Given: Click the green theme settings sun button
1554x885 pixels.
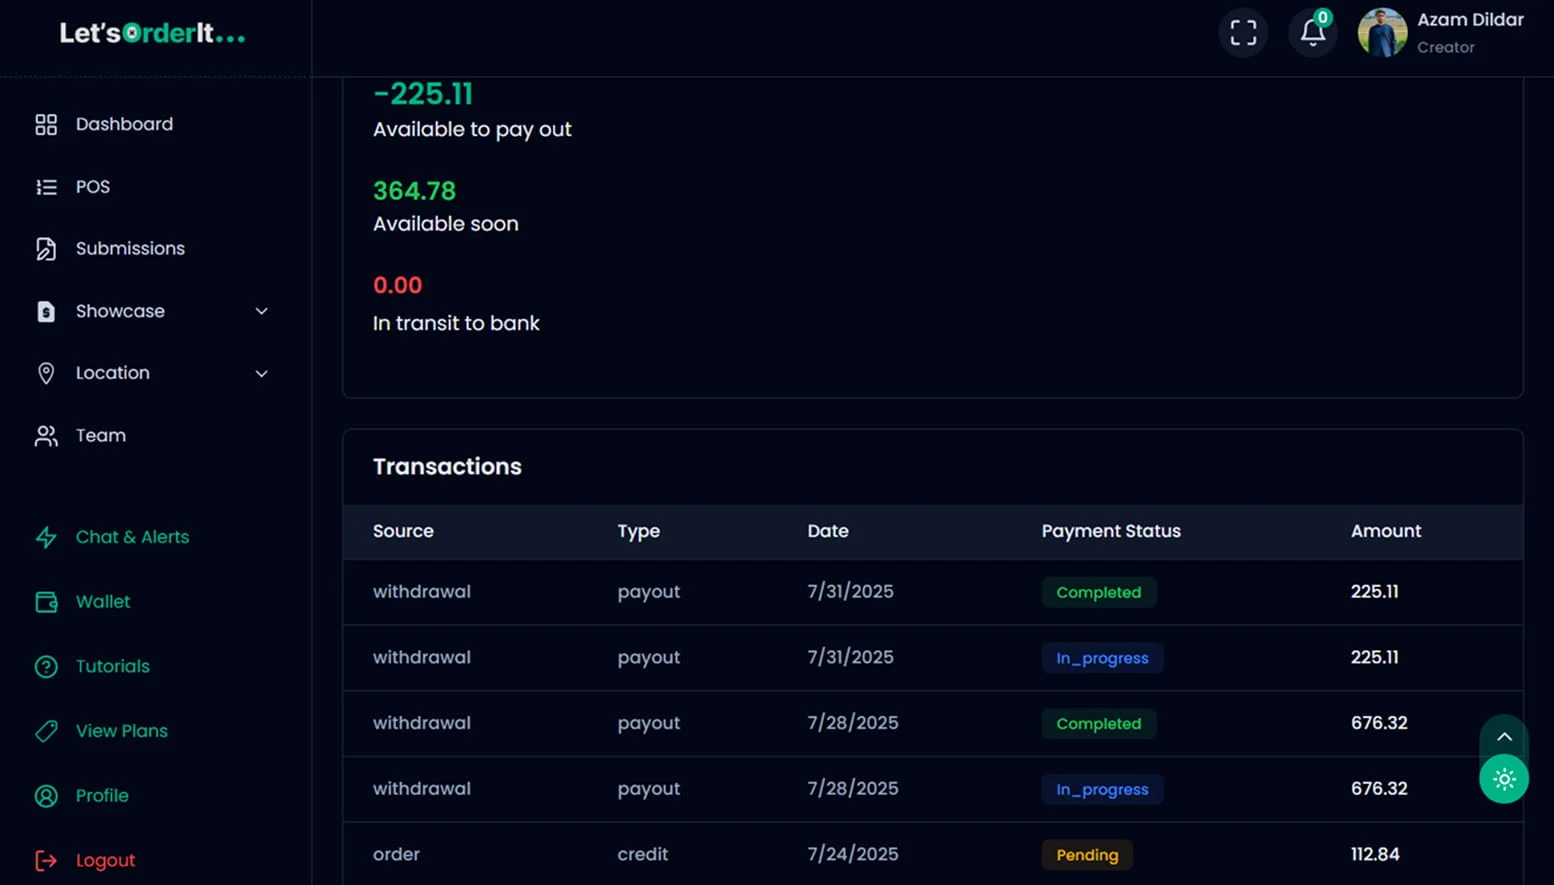Looking at the screenshot, I should (x=1503, y=779).
